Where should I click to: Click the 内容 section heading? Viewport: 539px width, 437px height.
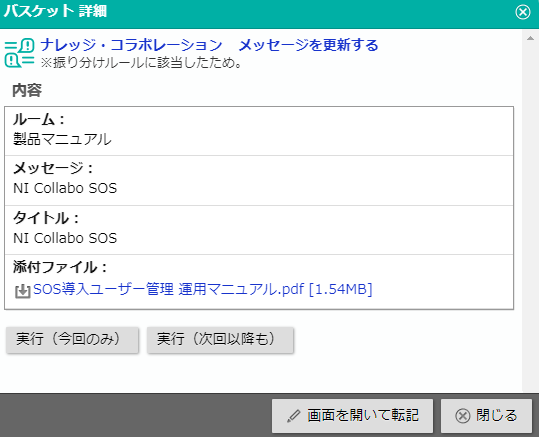pos(27,90)
